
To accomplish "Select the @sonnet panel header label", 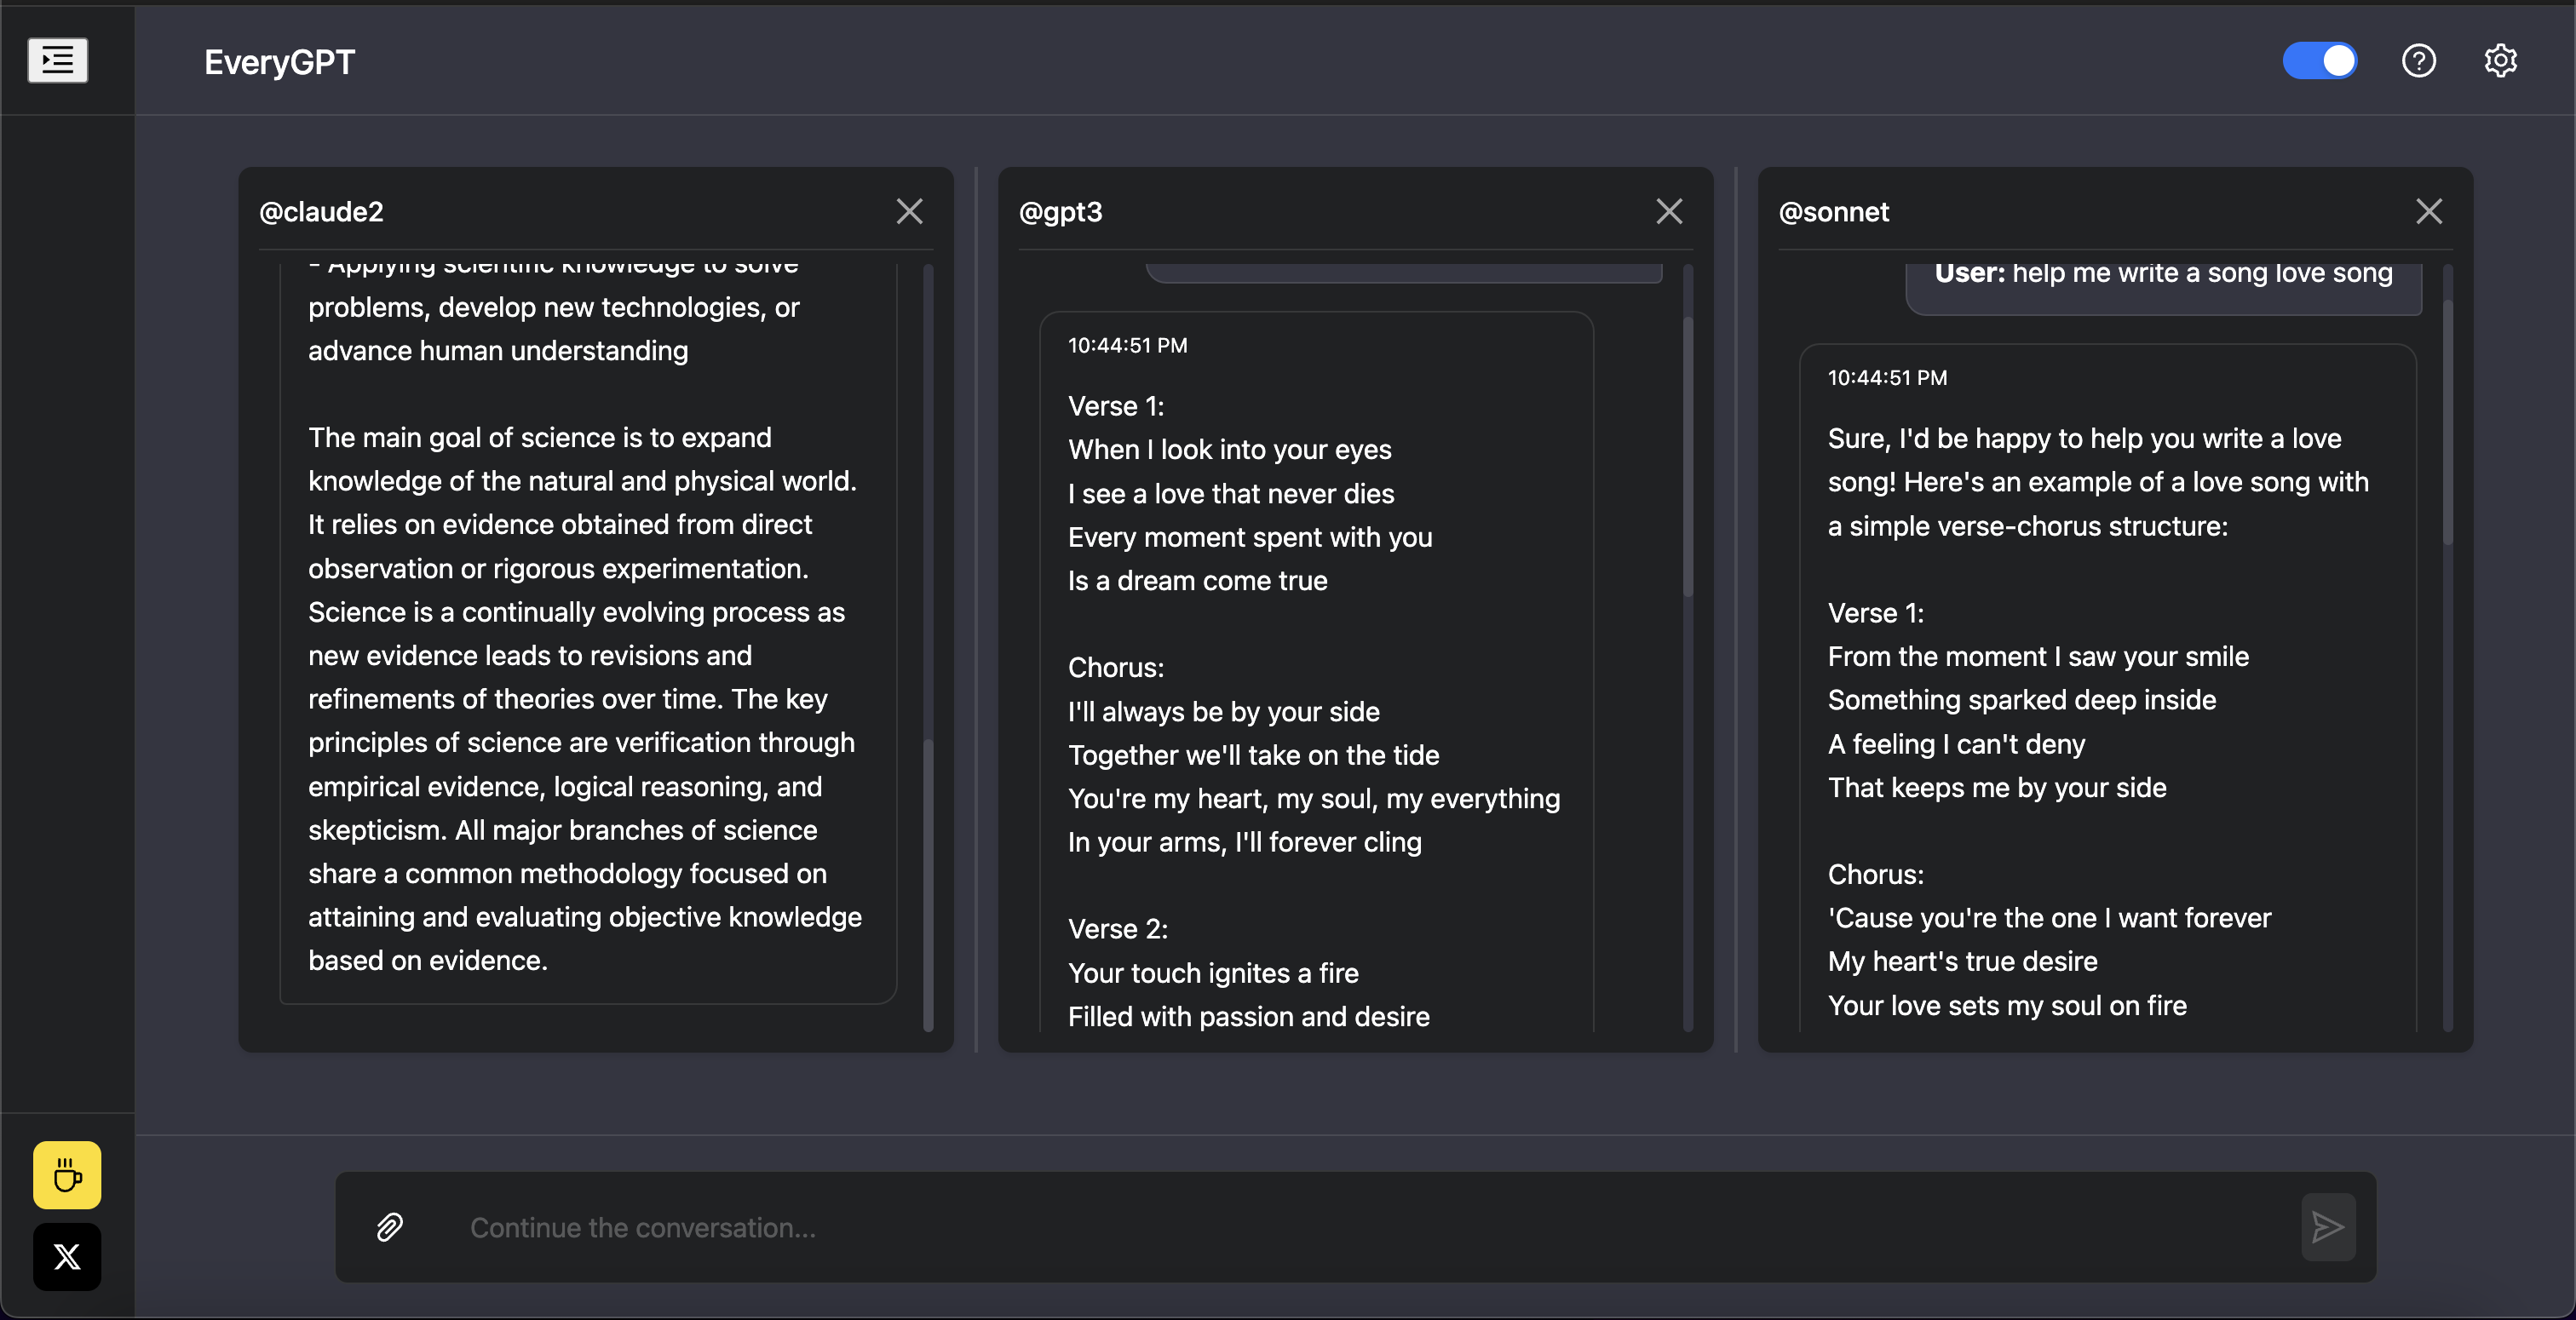I will [1833, 212].
